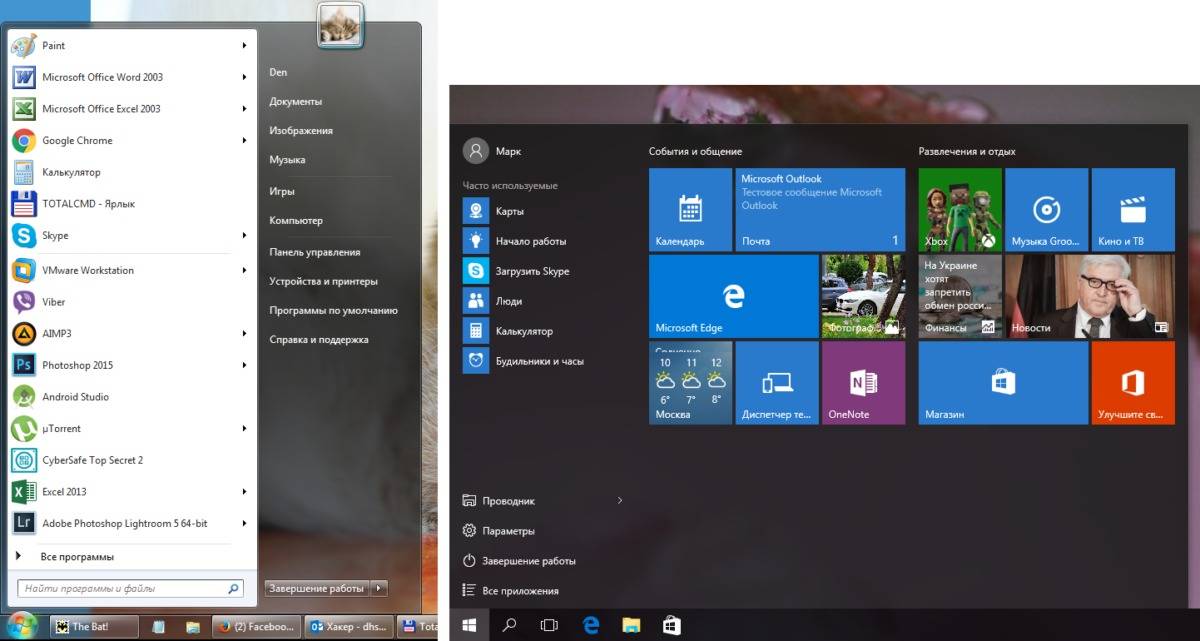This screenshot has width=1200, height=641.
Task: Open Все программы
Action: click(77, 555)
